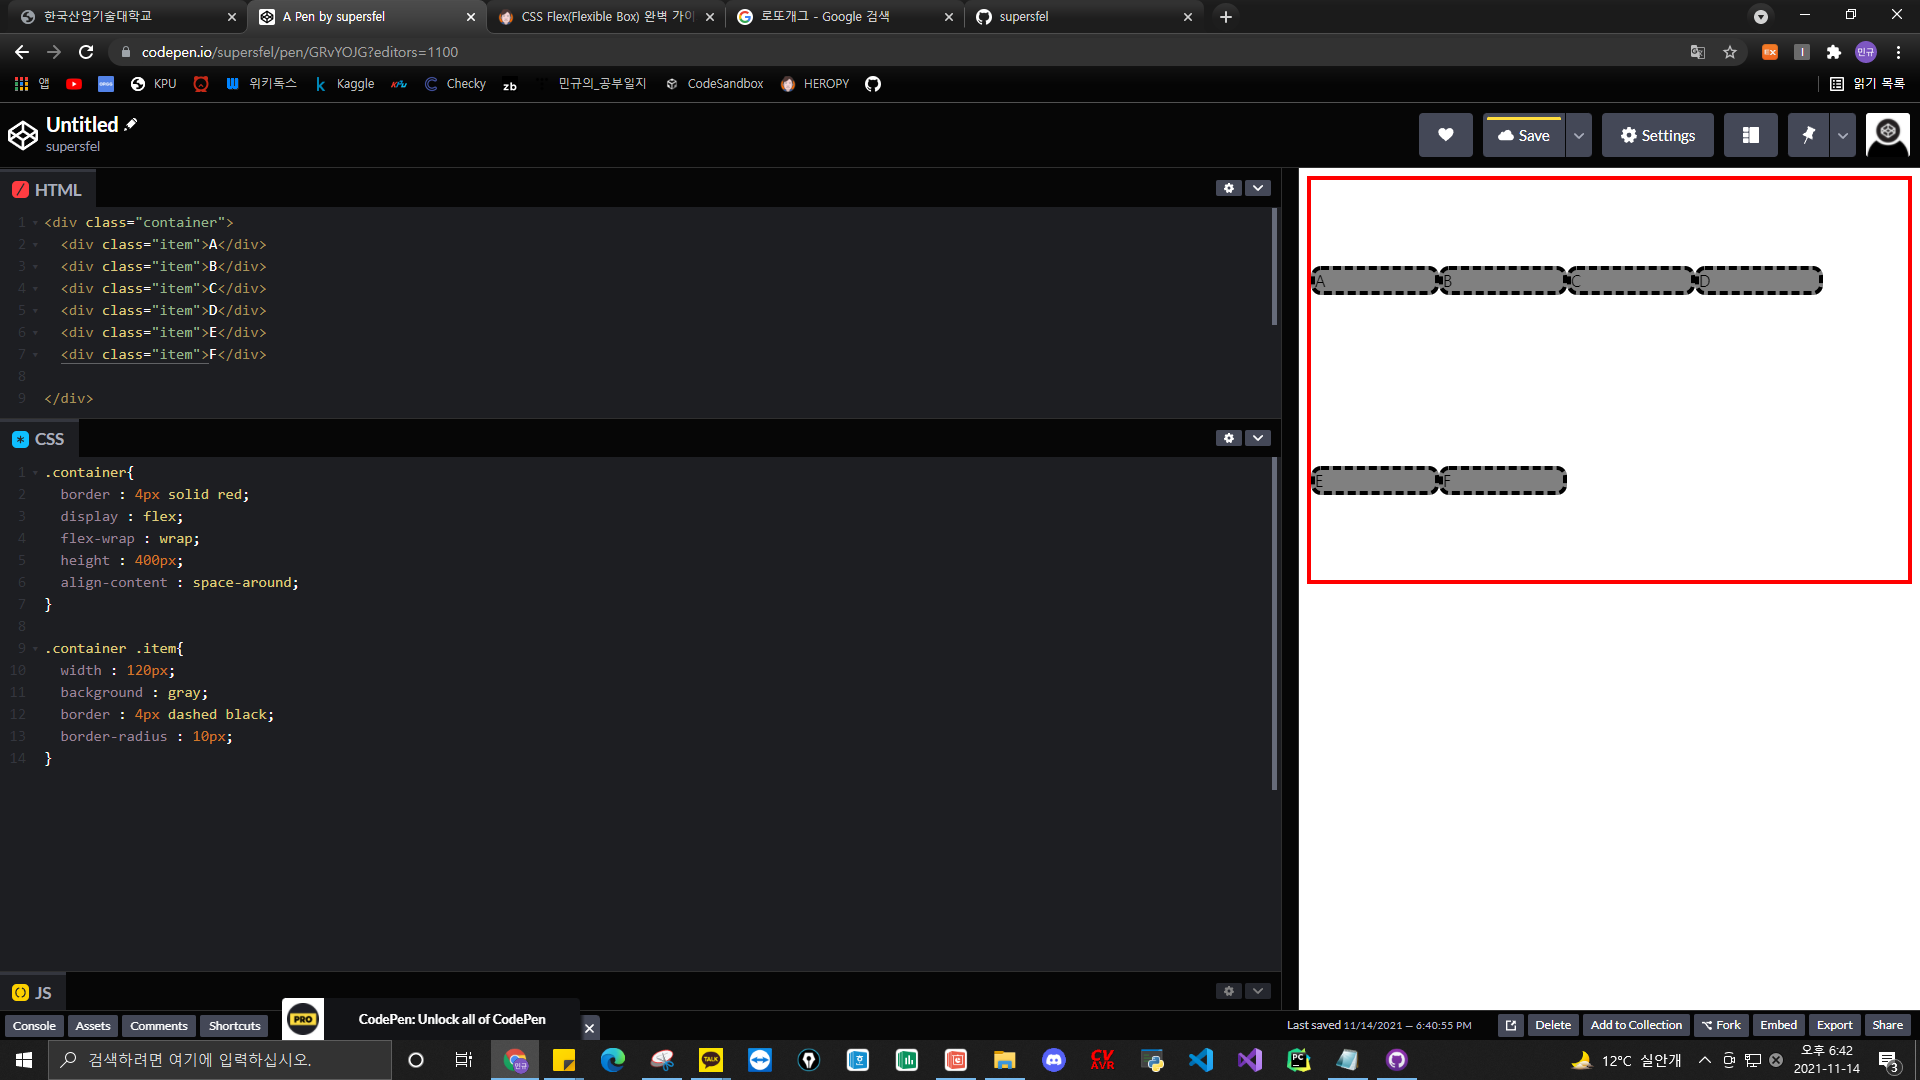Collapse HTML editor with chevron
1920x1080 pixels.
click(1258, 188)
